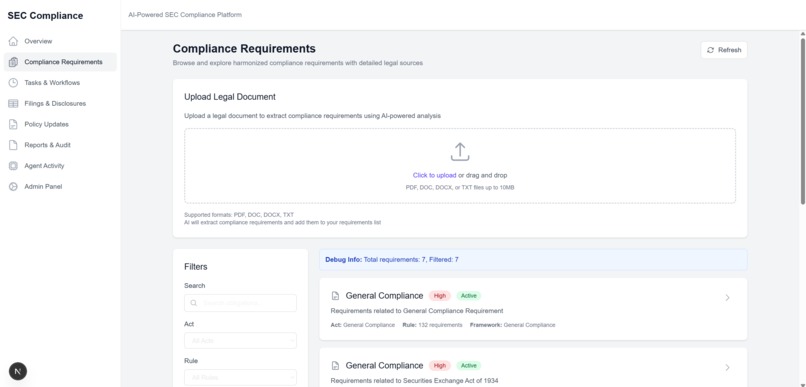Click 'Requirements related to Securities Exchange Act of 1934'
The height and width of the screenshot is (387, 806).
(x=414, y=381)
